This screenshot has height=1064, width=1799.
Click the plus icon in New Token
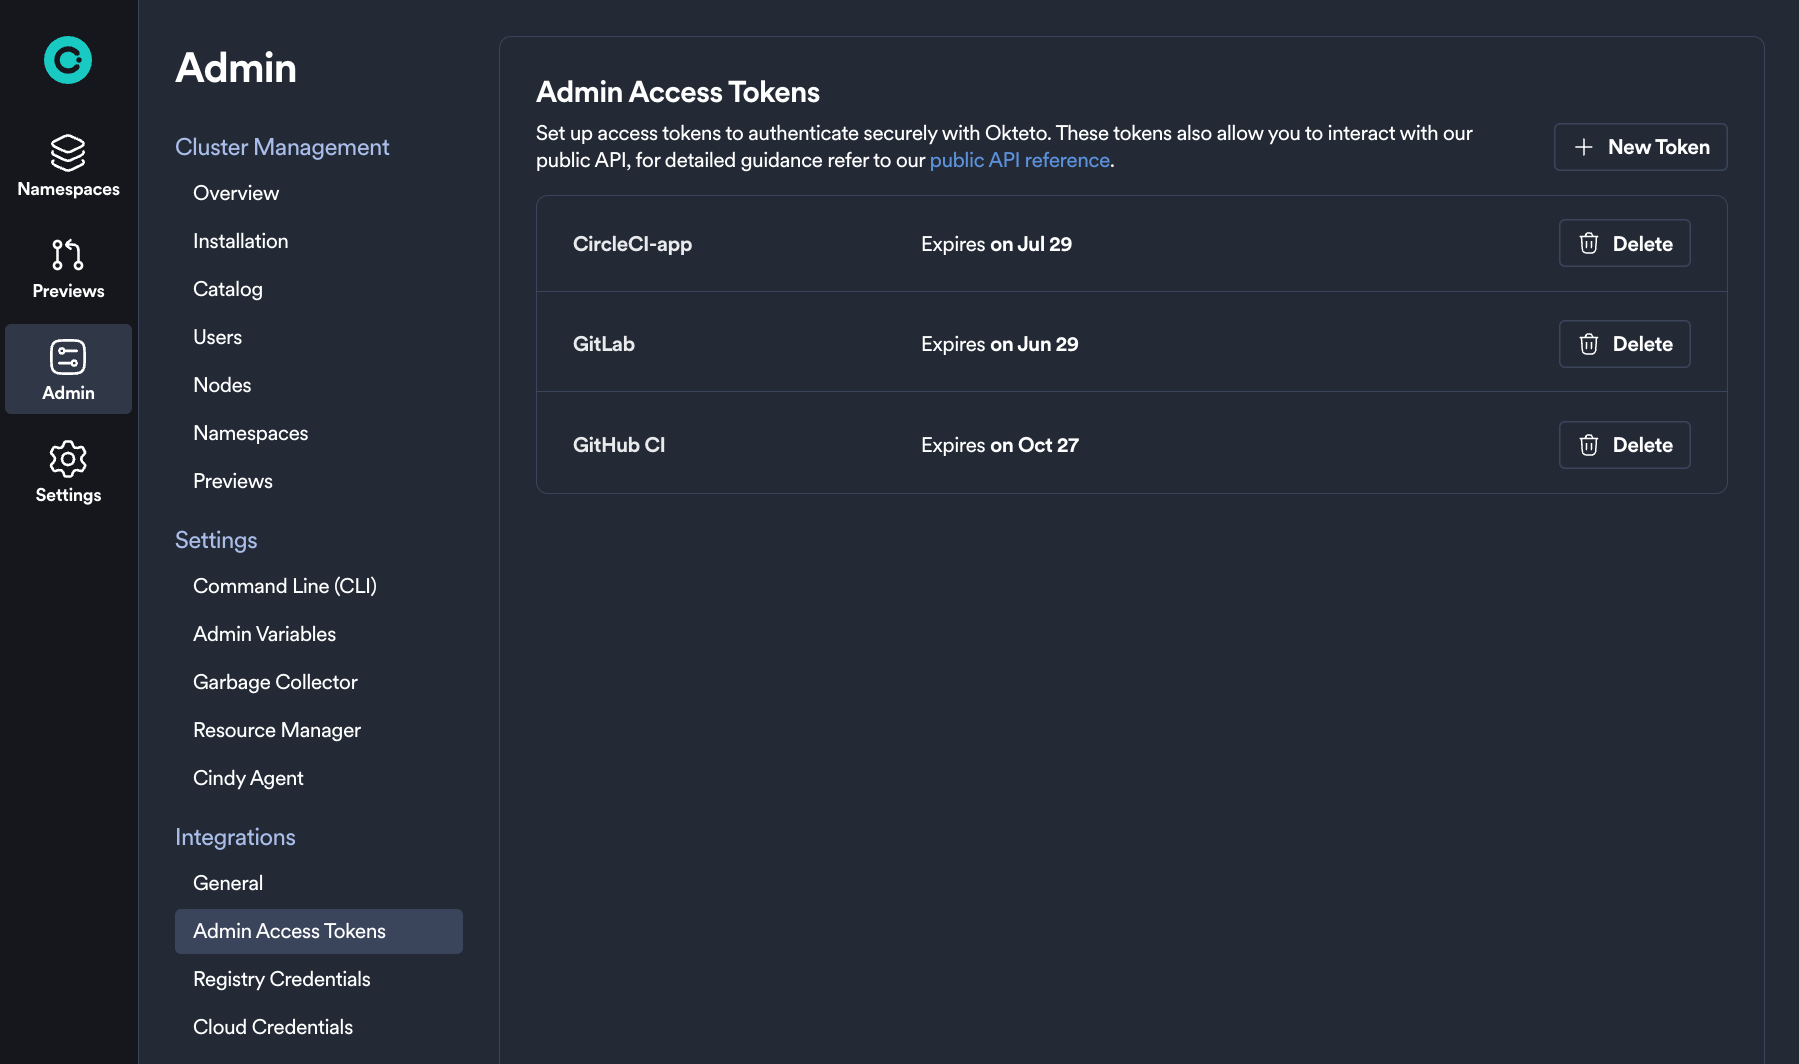pos(1584,146)
